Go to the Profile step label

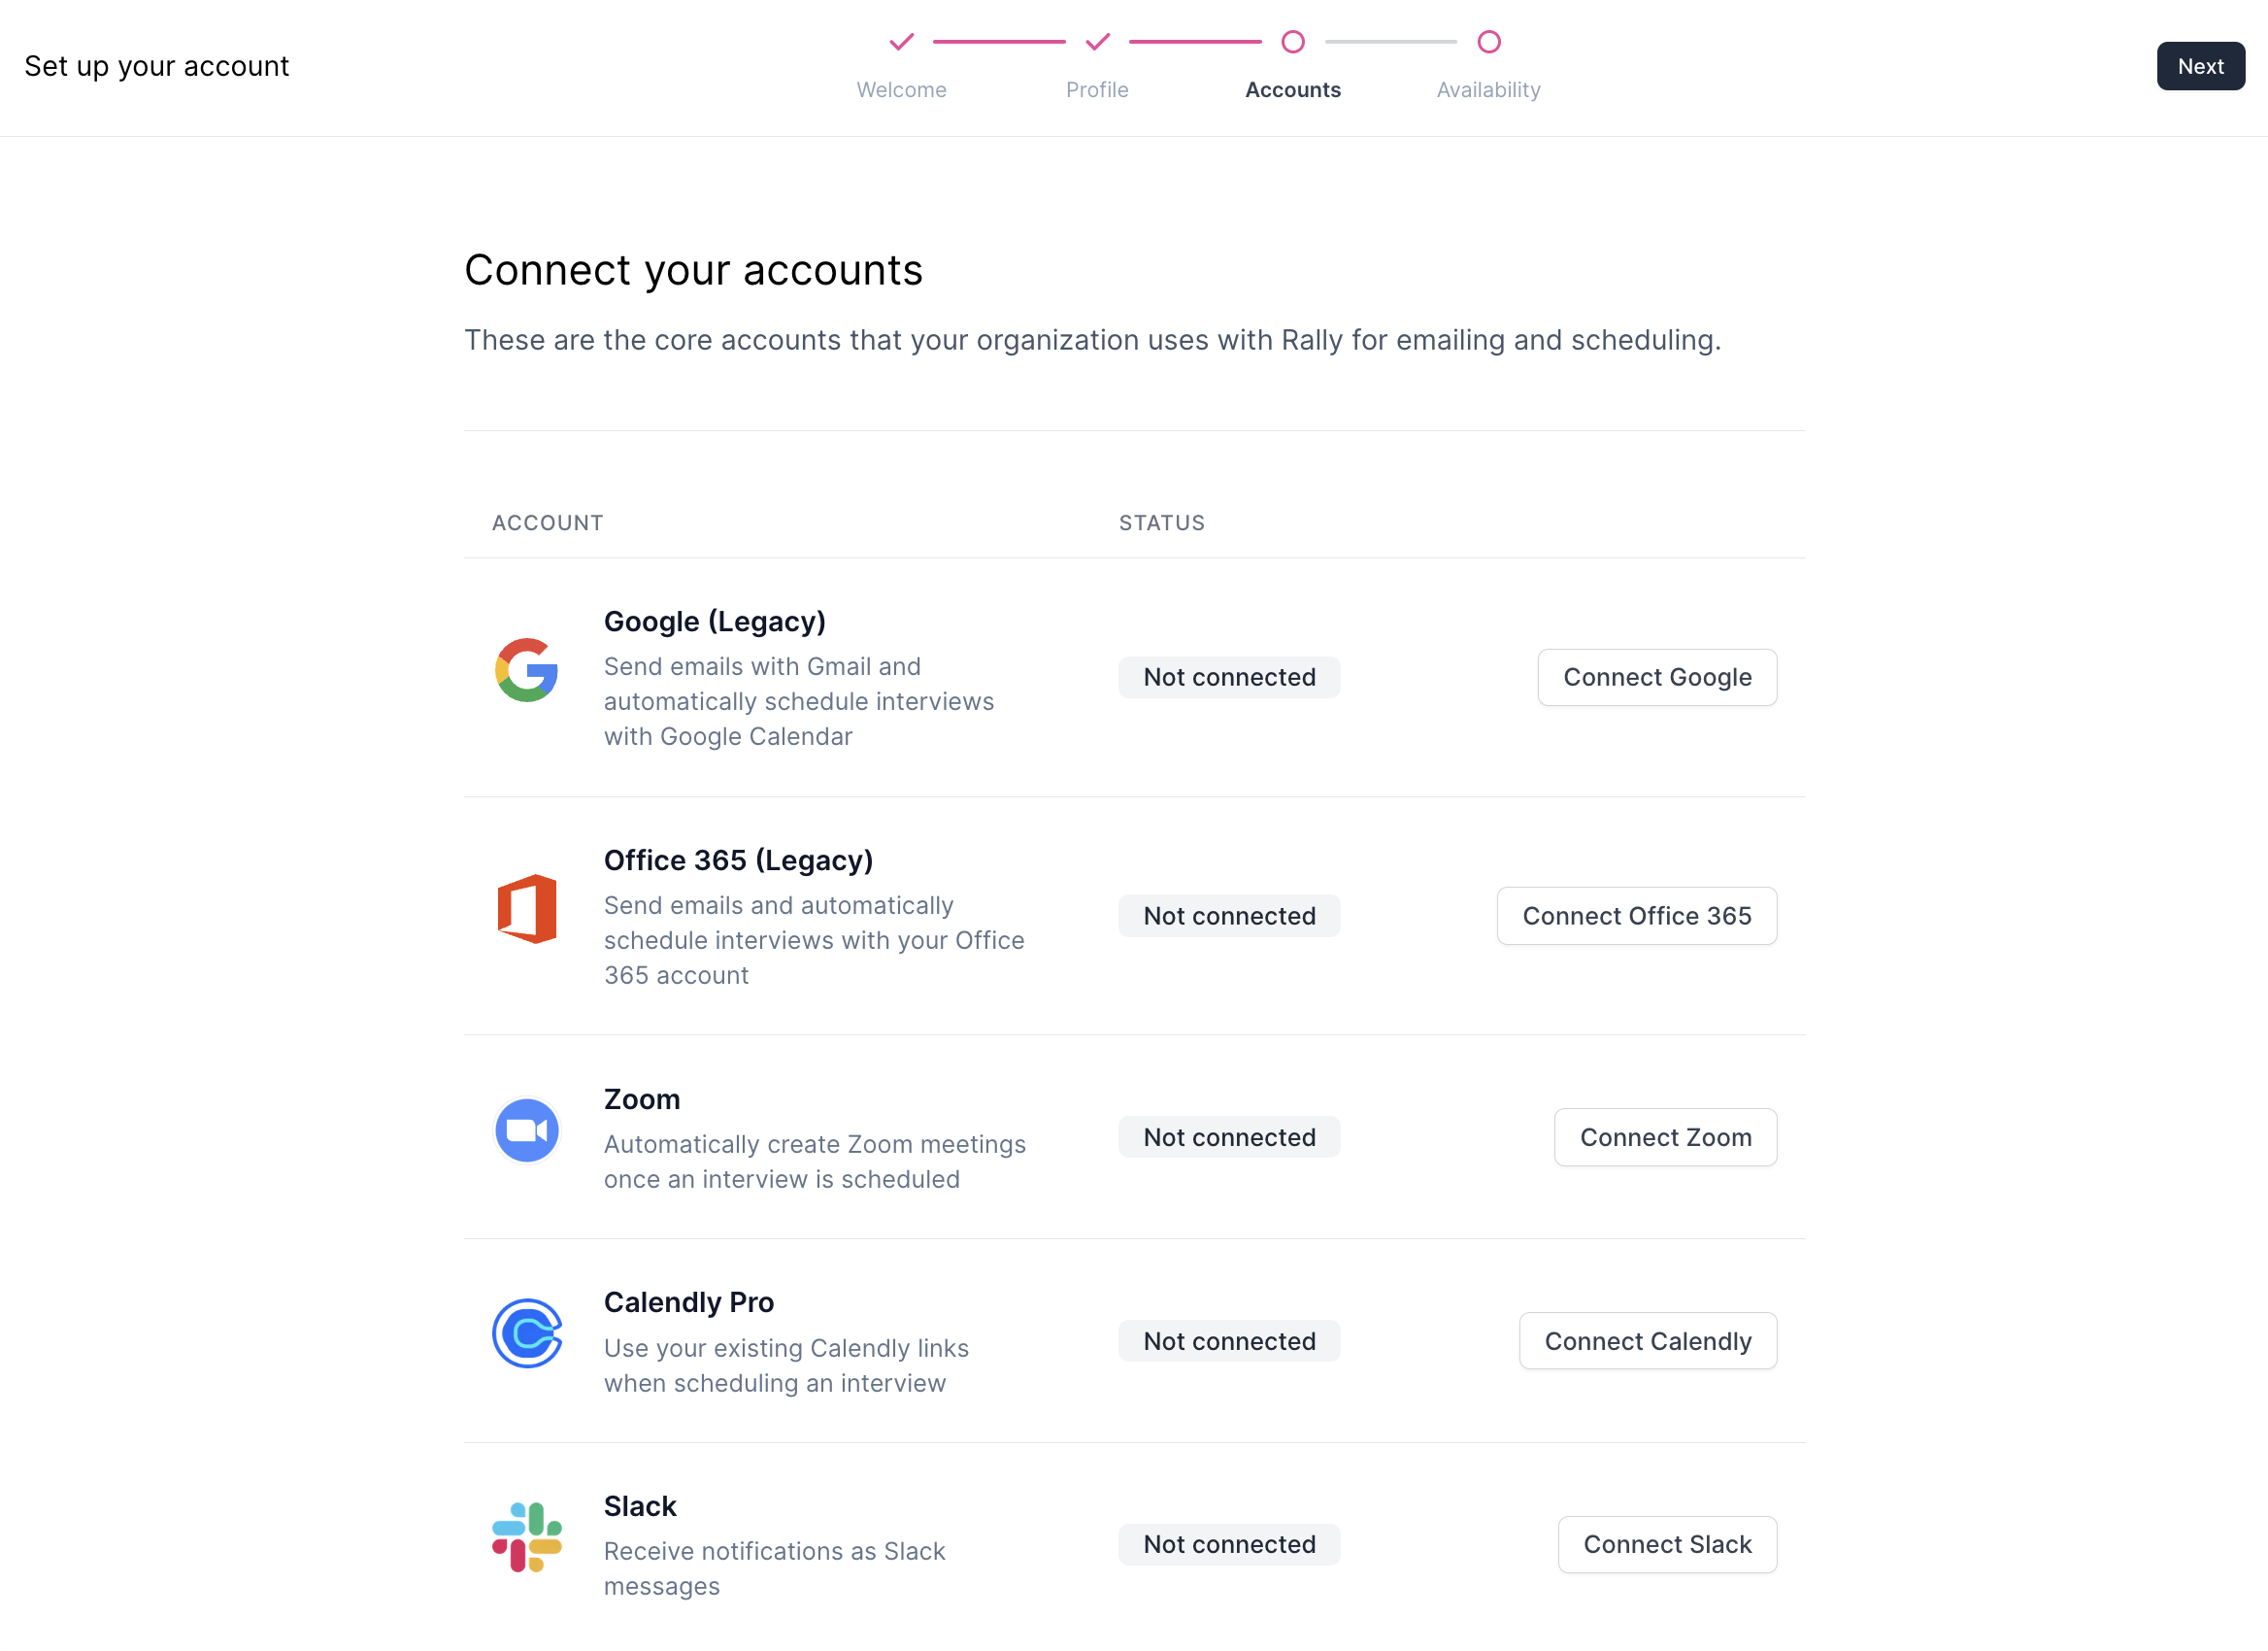[x=1097, y=90]
